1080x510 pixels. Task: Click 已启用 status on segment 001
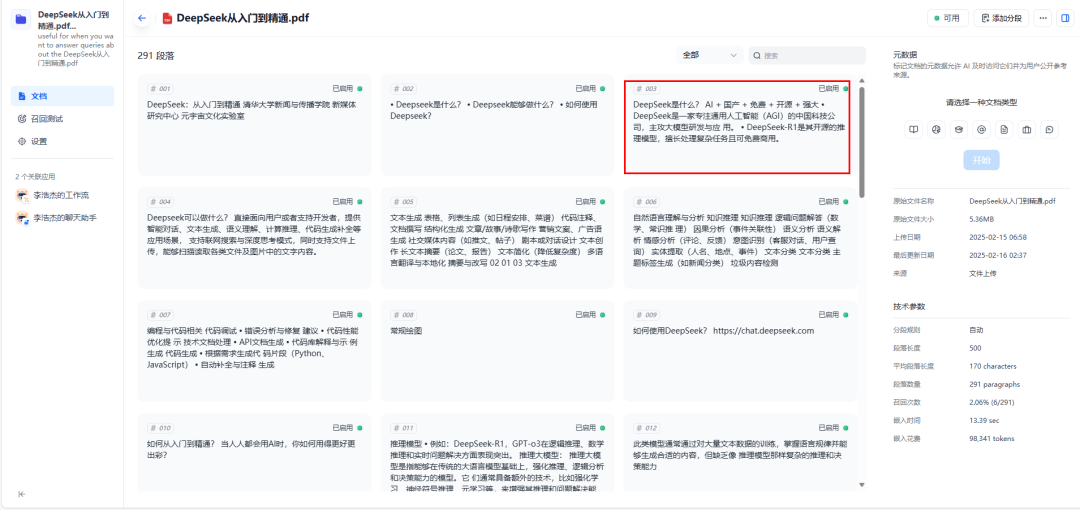pyautogui.click(x=347, y=89)
